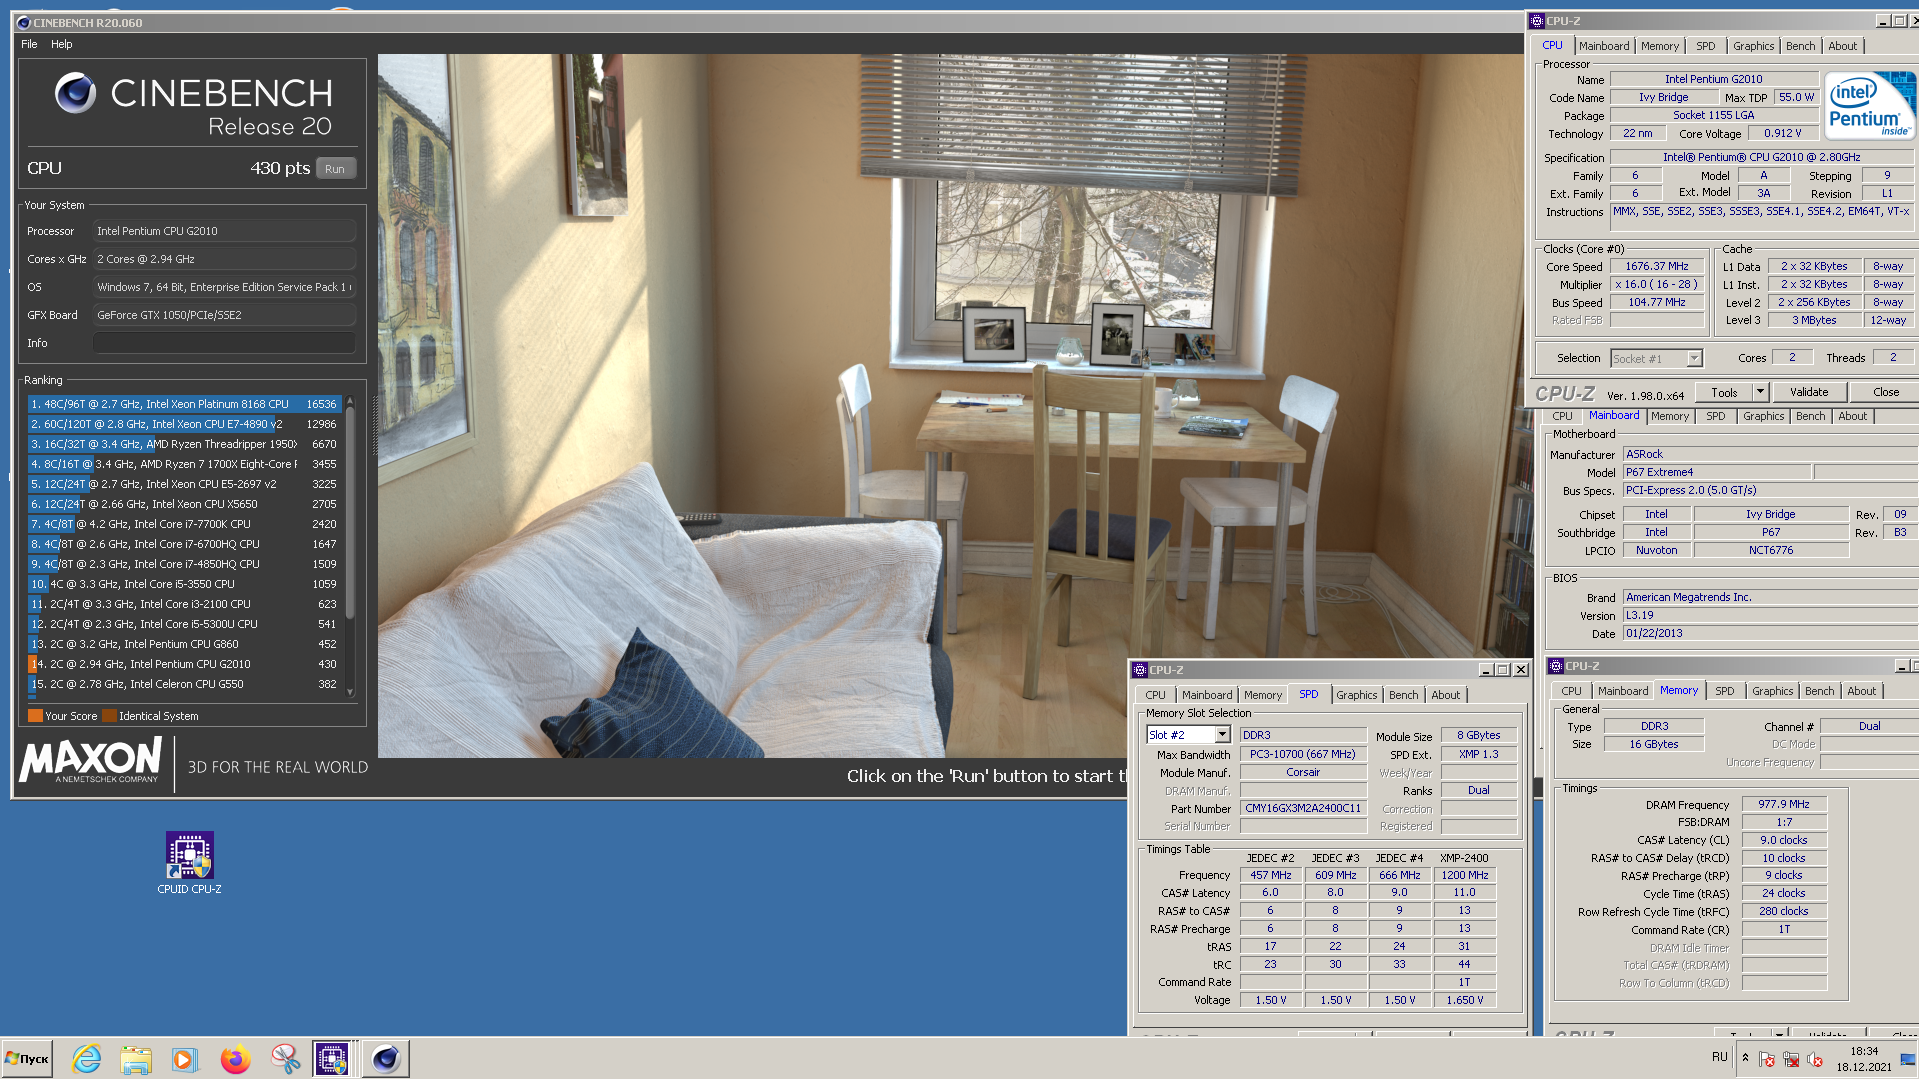Open Graphics tab in SPD CPU-Z window

pyautogui.click(x=1356, y=695)
